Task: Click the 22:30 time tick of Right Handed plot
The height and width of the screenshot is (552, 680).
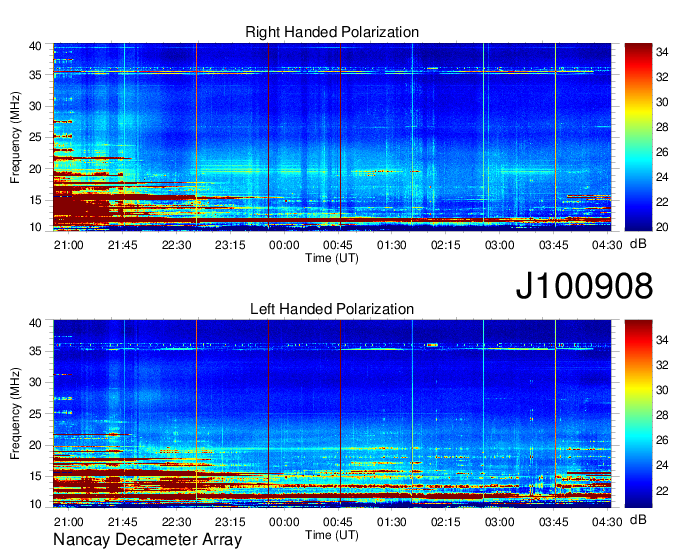Action: pos(177,245)
